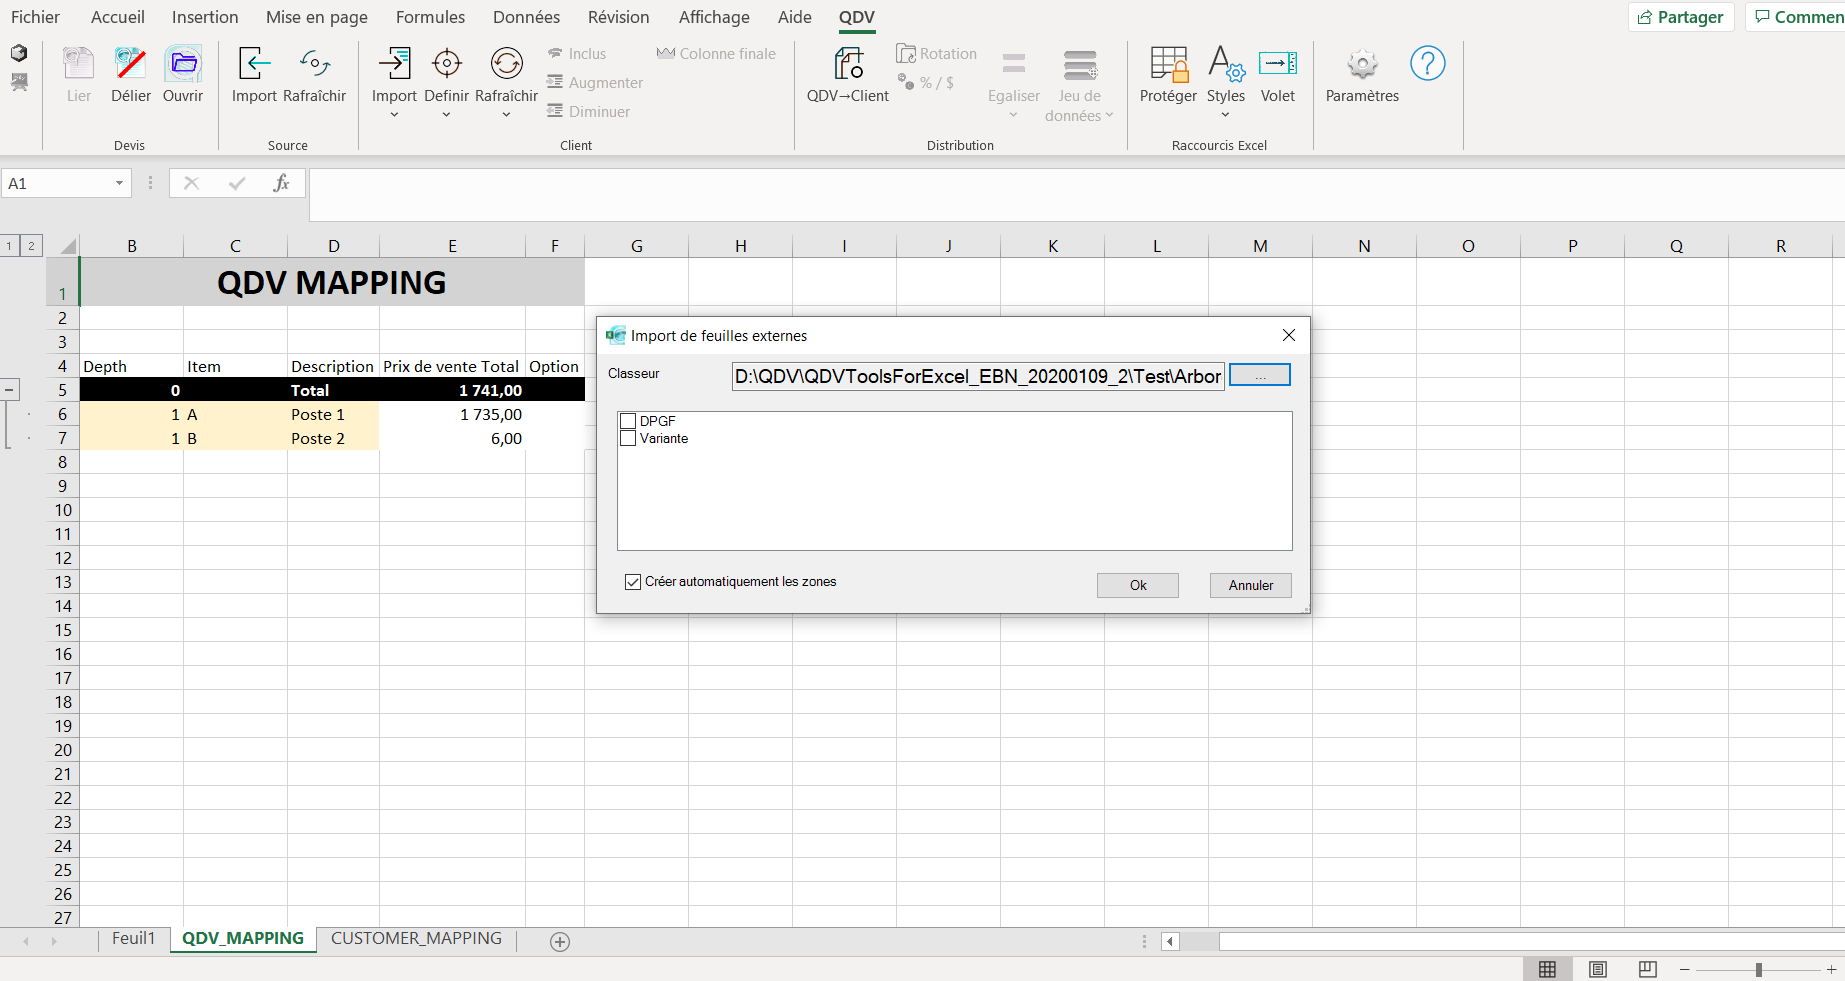This screenshot has height=981, width=1845.
Task: Click the zoom slider handle
Action: pyautogui.click(x=1759, y=970)
